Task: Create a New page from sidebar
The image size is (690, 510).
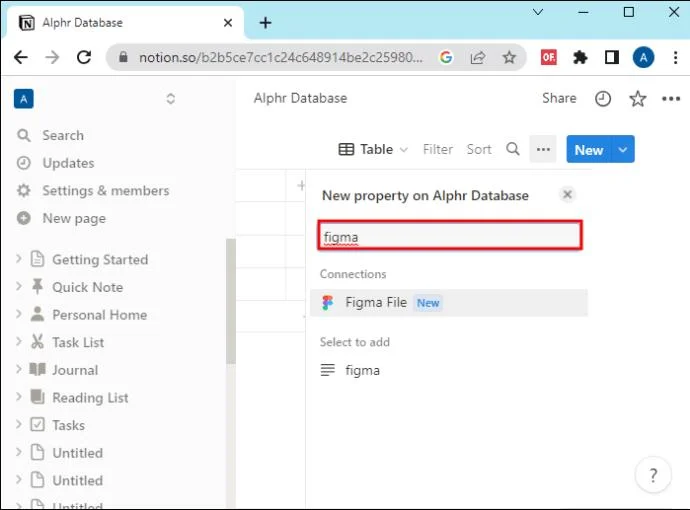Action: (74, 219)
